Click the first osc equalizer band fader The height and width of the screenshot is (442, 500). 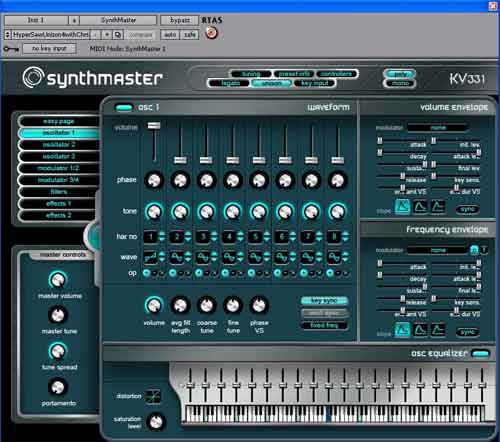[190, 386]
